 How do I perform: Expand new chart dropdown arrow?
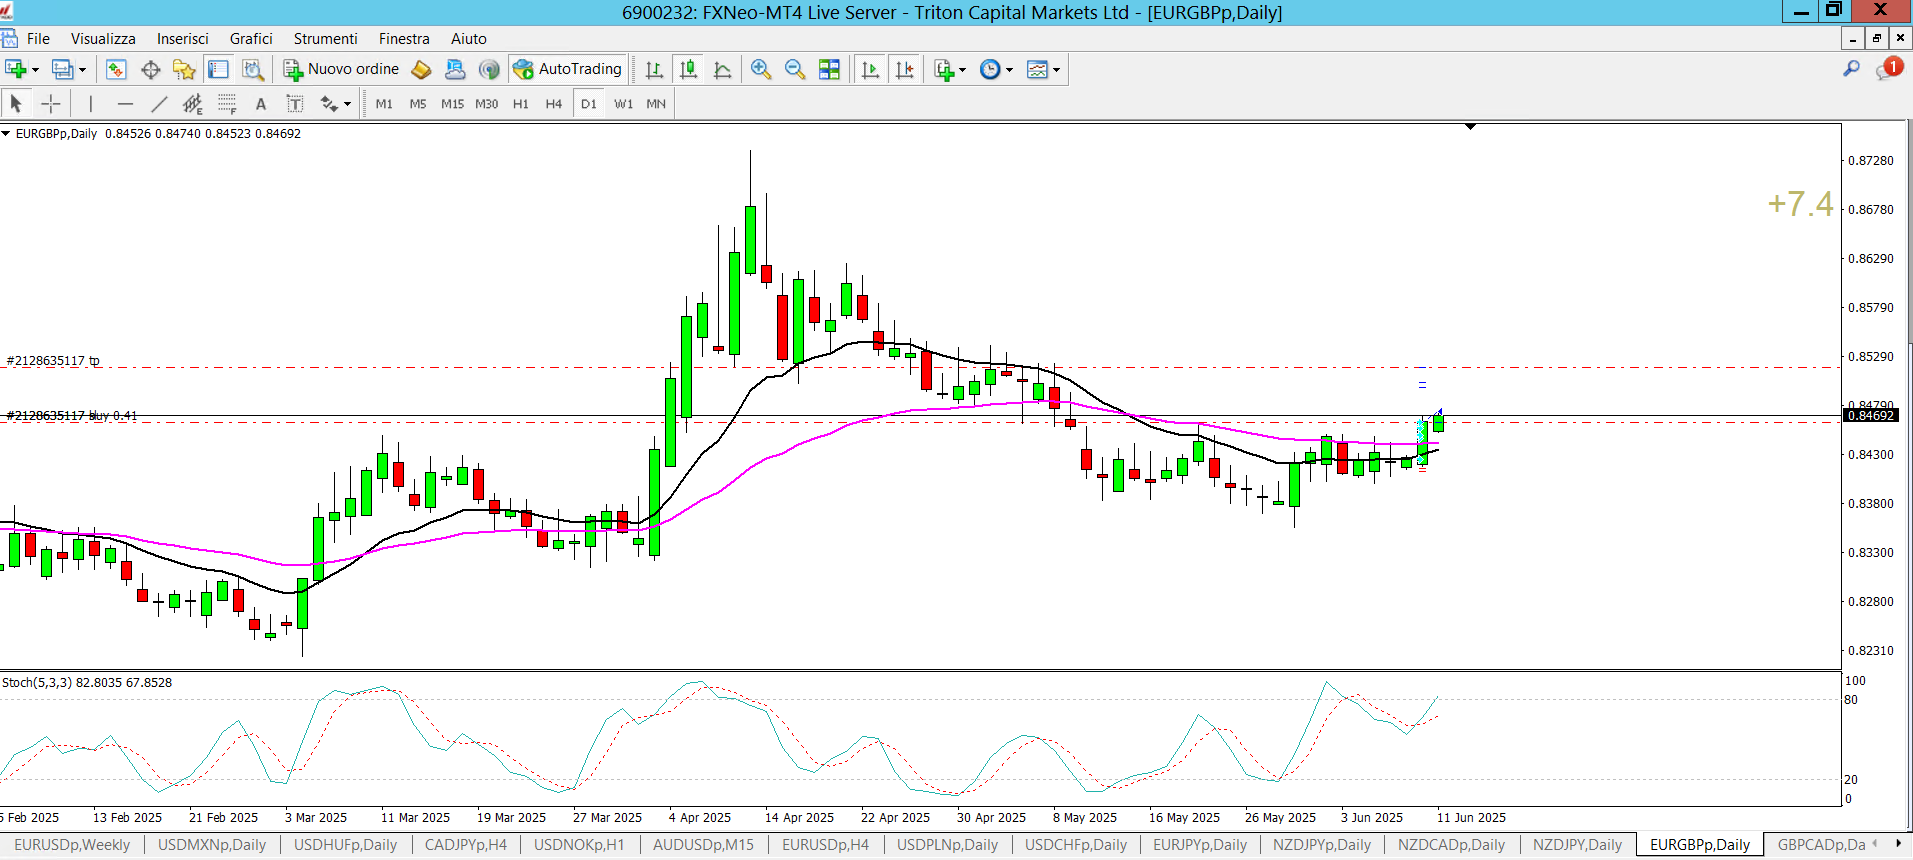point(35,70)
